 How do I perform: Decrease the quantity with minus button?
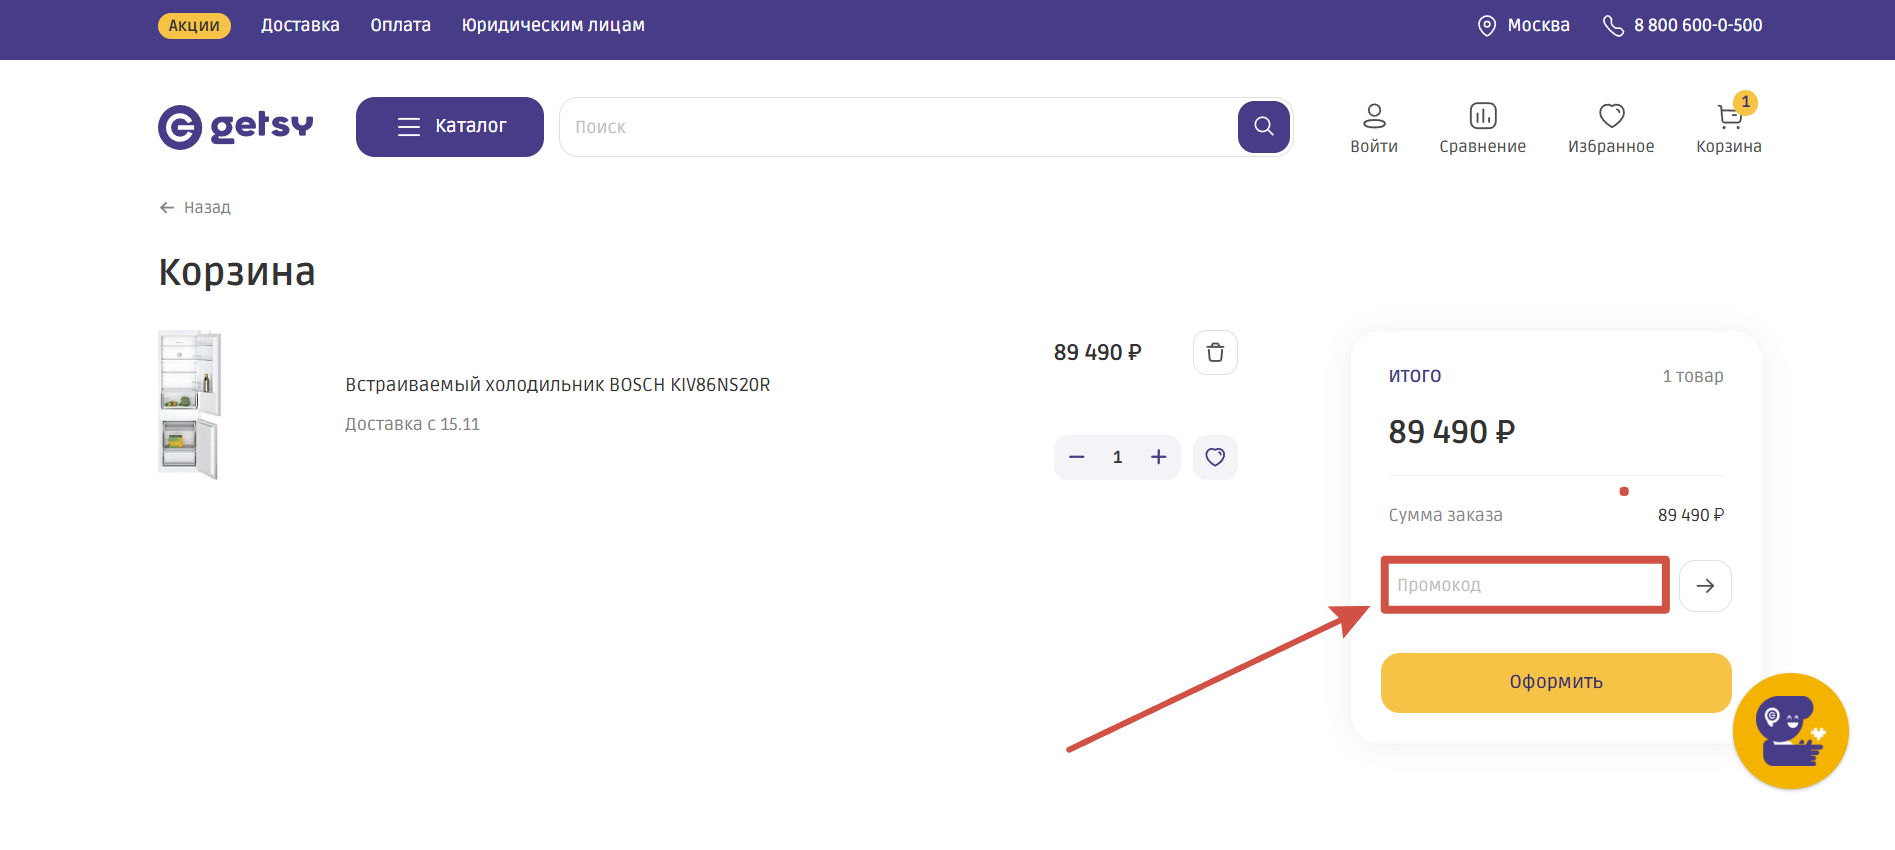[1076, 457]
